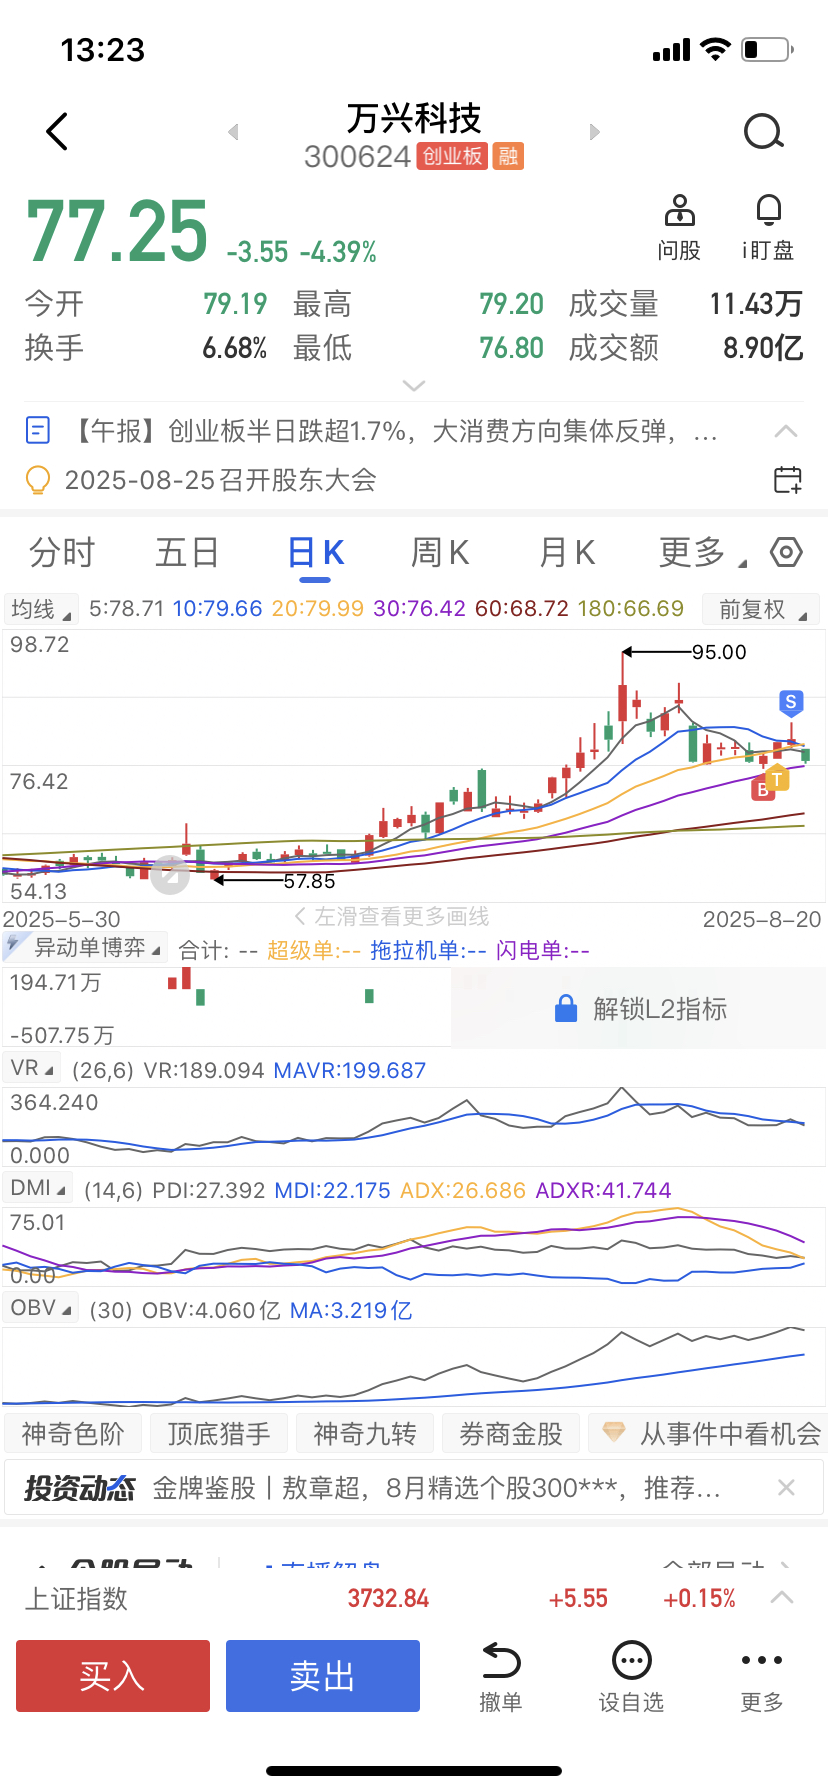
Task: Open 券商金股 feature chip
Action: [511, 1433]
